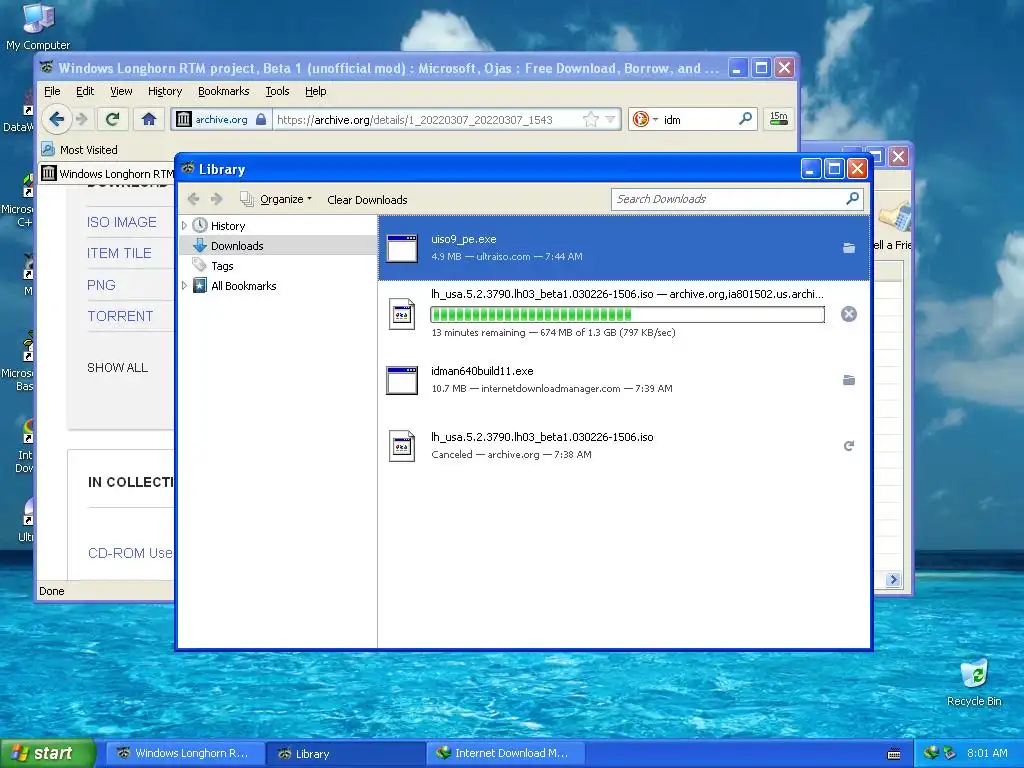The width and height of the screenshot is (1024, 768).
Task: Open the Tools menu
Action: [x=277, y=91]
